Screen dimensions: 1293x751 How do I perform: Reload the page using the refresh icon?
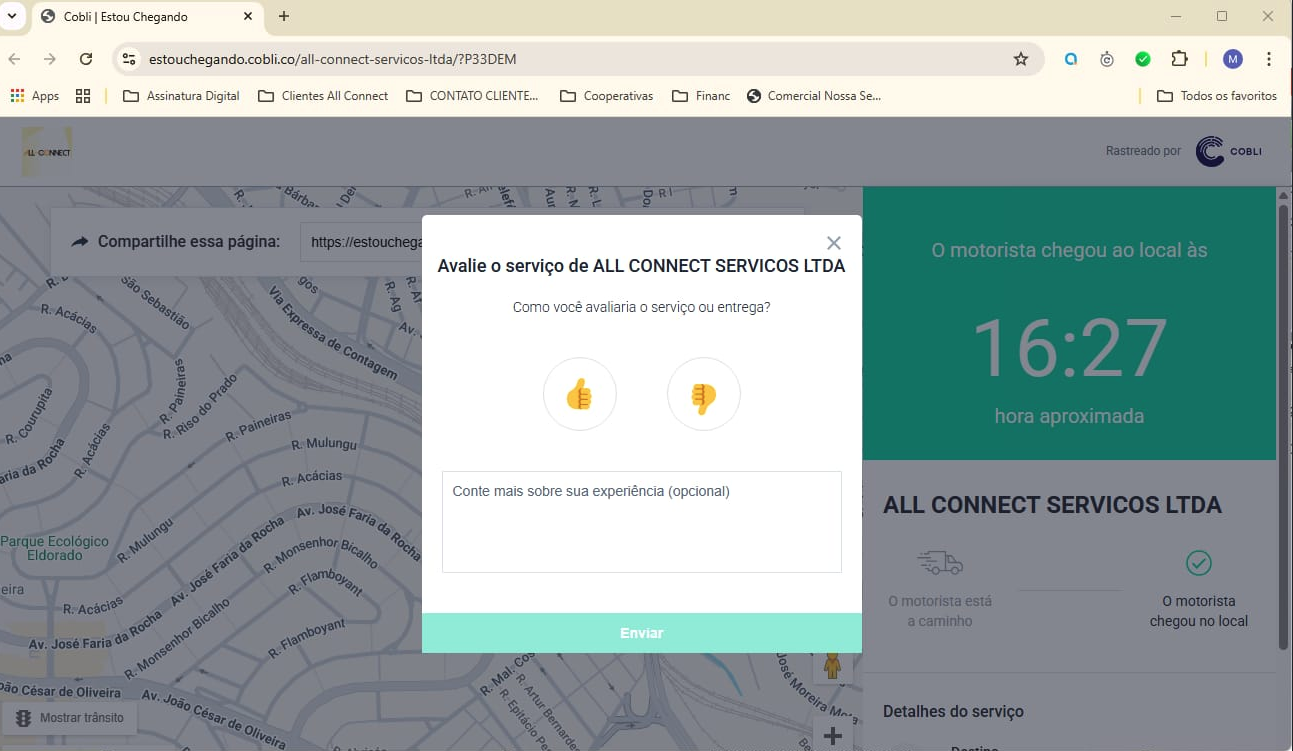click(x=86, y=59)
